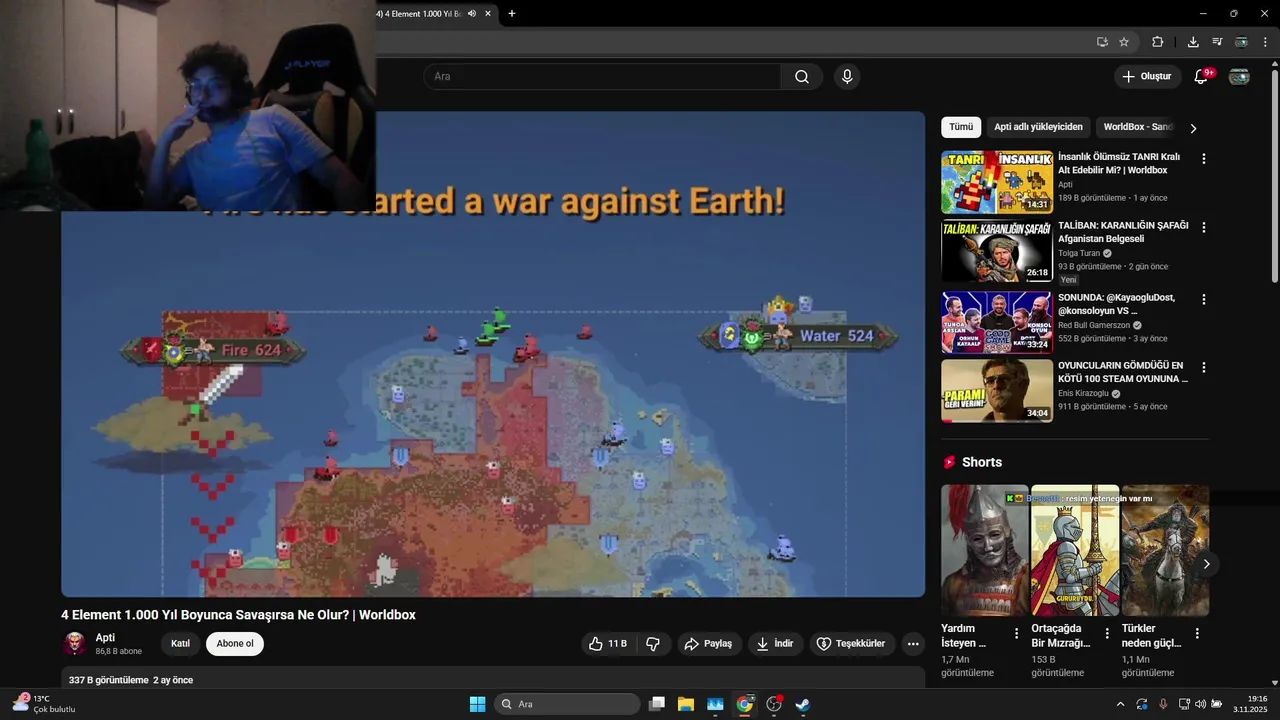This screenshot has height=720, width=1280.
Task: Click the Teşekkürler thanks button
Action: click(x=851, y=644)
